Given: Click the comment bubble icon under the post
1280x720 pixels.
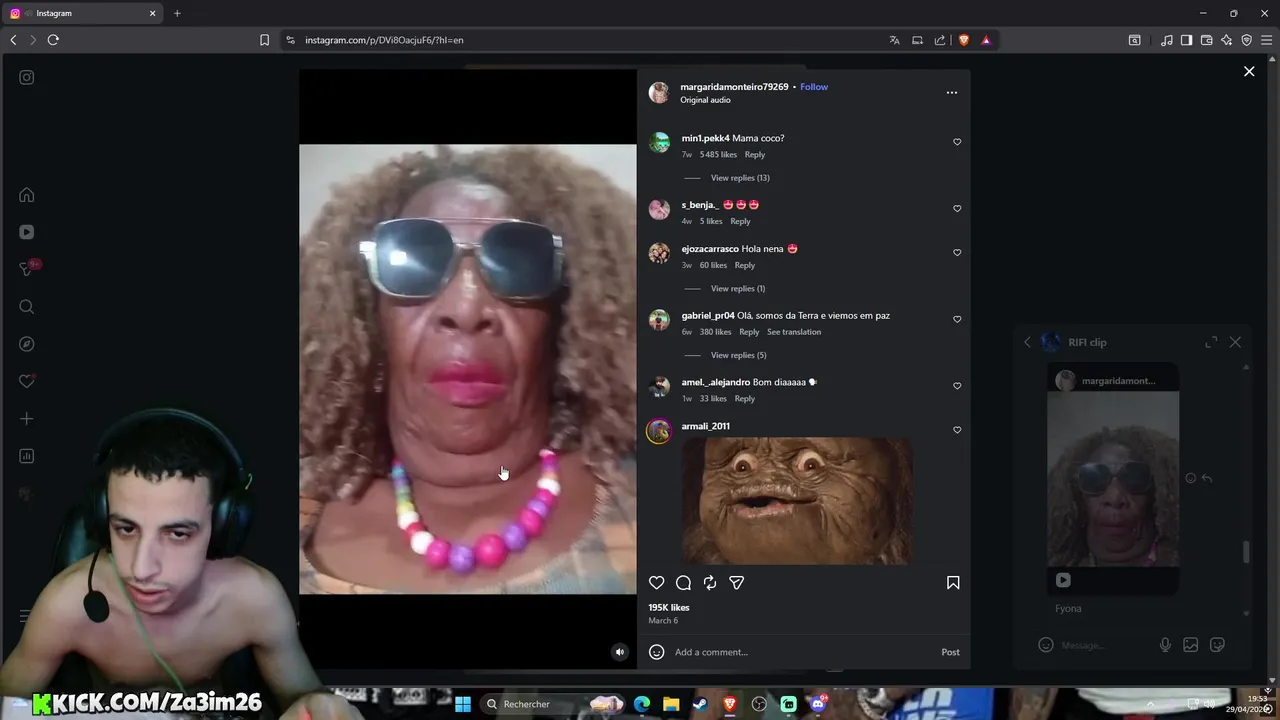Looking at the screenshot, I should pos(683,583).
